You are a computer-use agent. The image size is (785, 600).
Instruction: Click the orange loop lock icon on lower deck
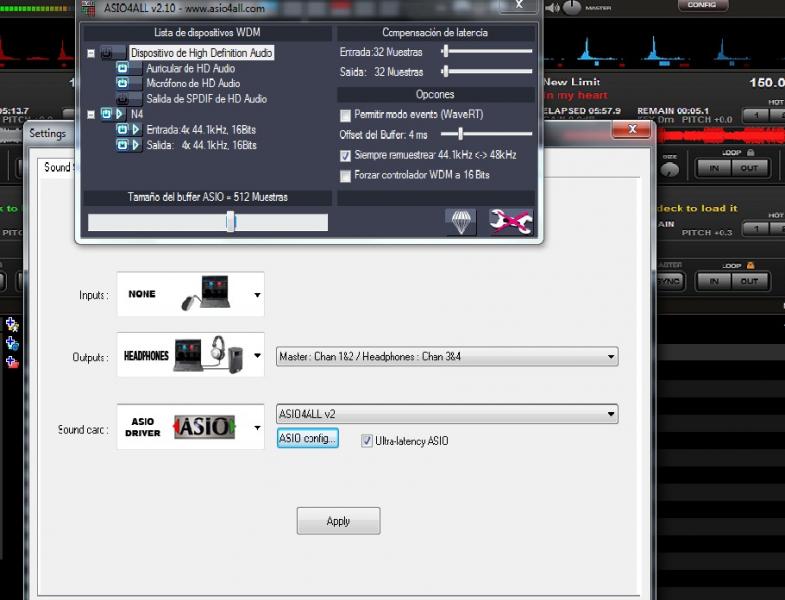pyautogui.click(x=750, y=265)
